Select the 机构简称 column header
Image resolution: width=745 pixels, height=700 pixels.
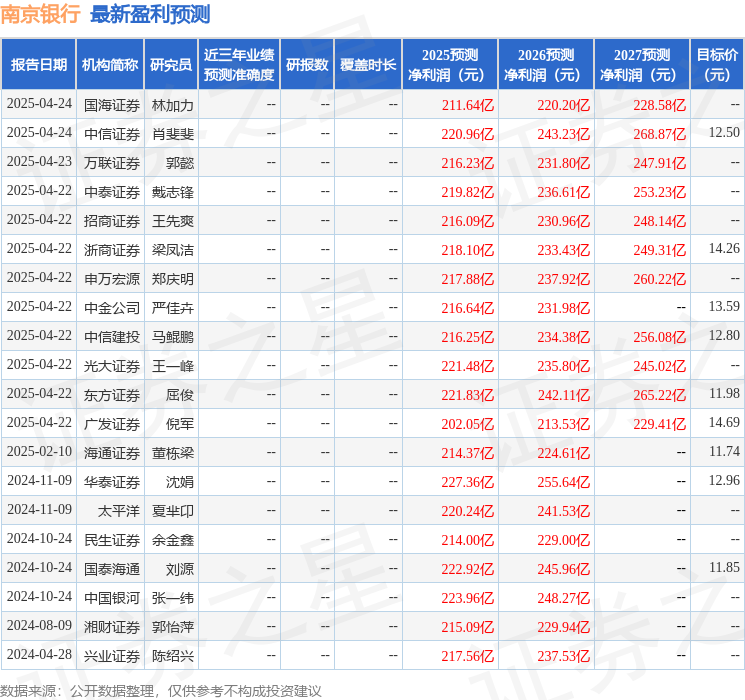pos(110,64)
